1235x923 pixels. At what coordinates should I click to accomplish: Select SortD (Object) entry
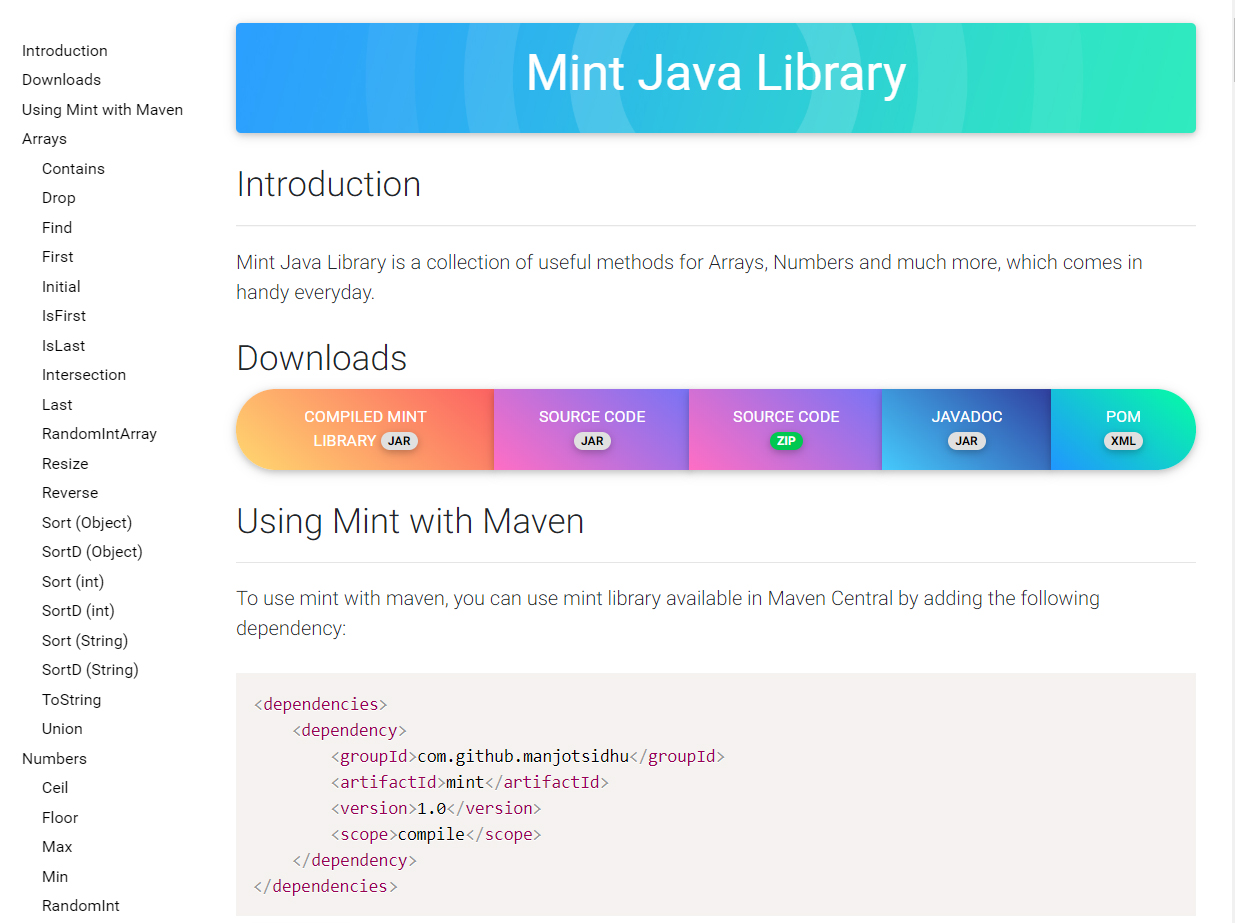point(92,552)
